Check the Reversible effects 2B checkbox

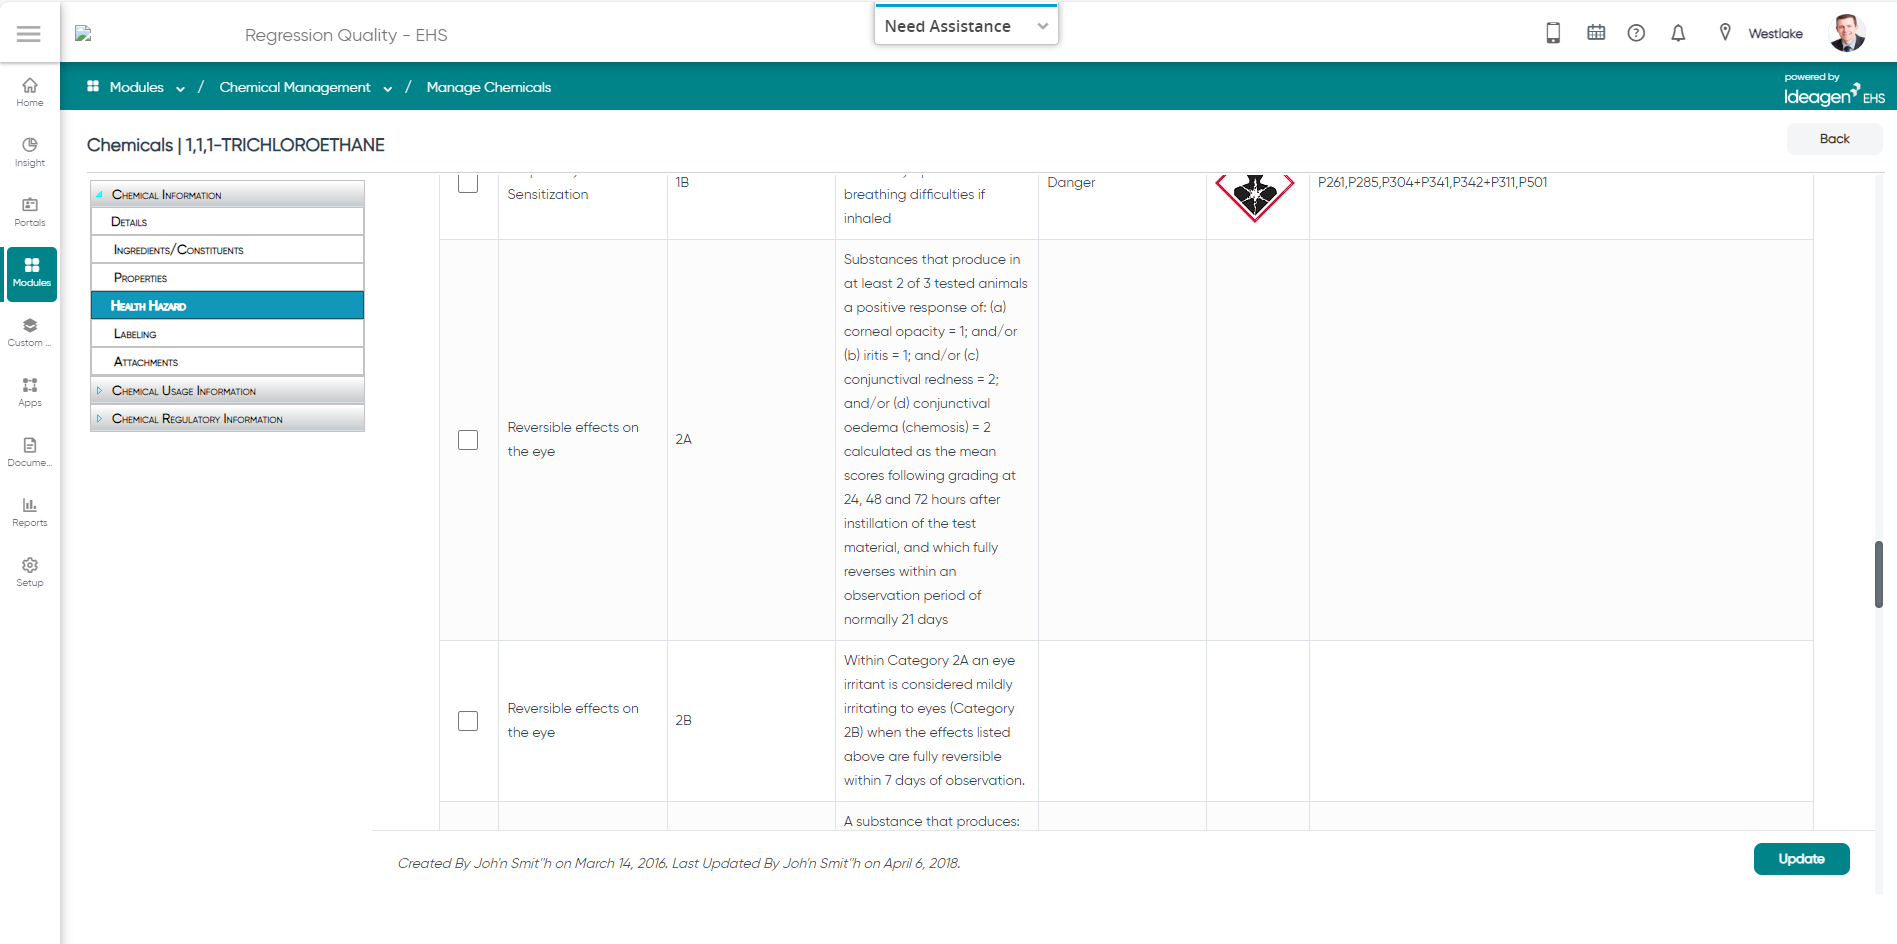coord(468,721)
